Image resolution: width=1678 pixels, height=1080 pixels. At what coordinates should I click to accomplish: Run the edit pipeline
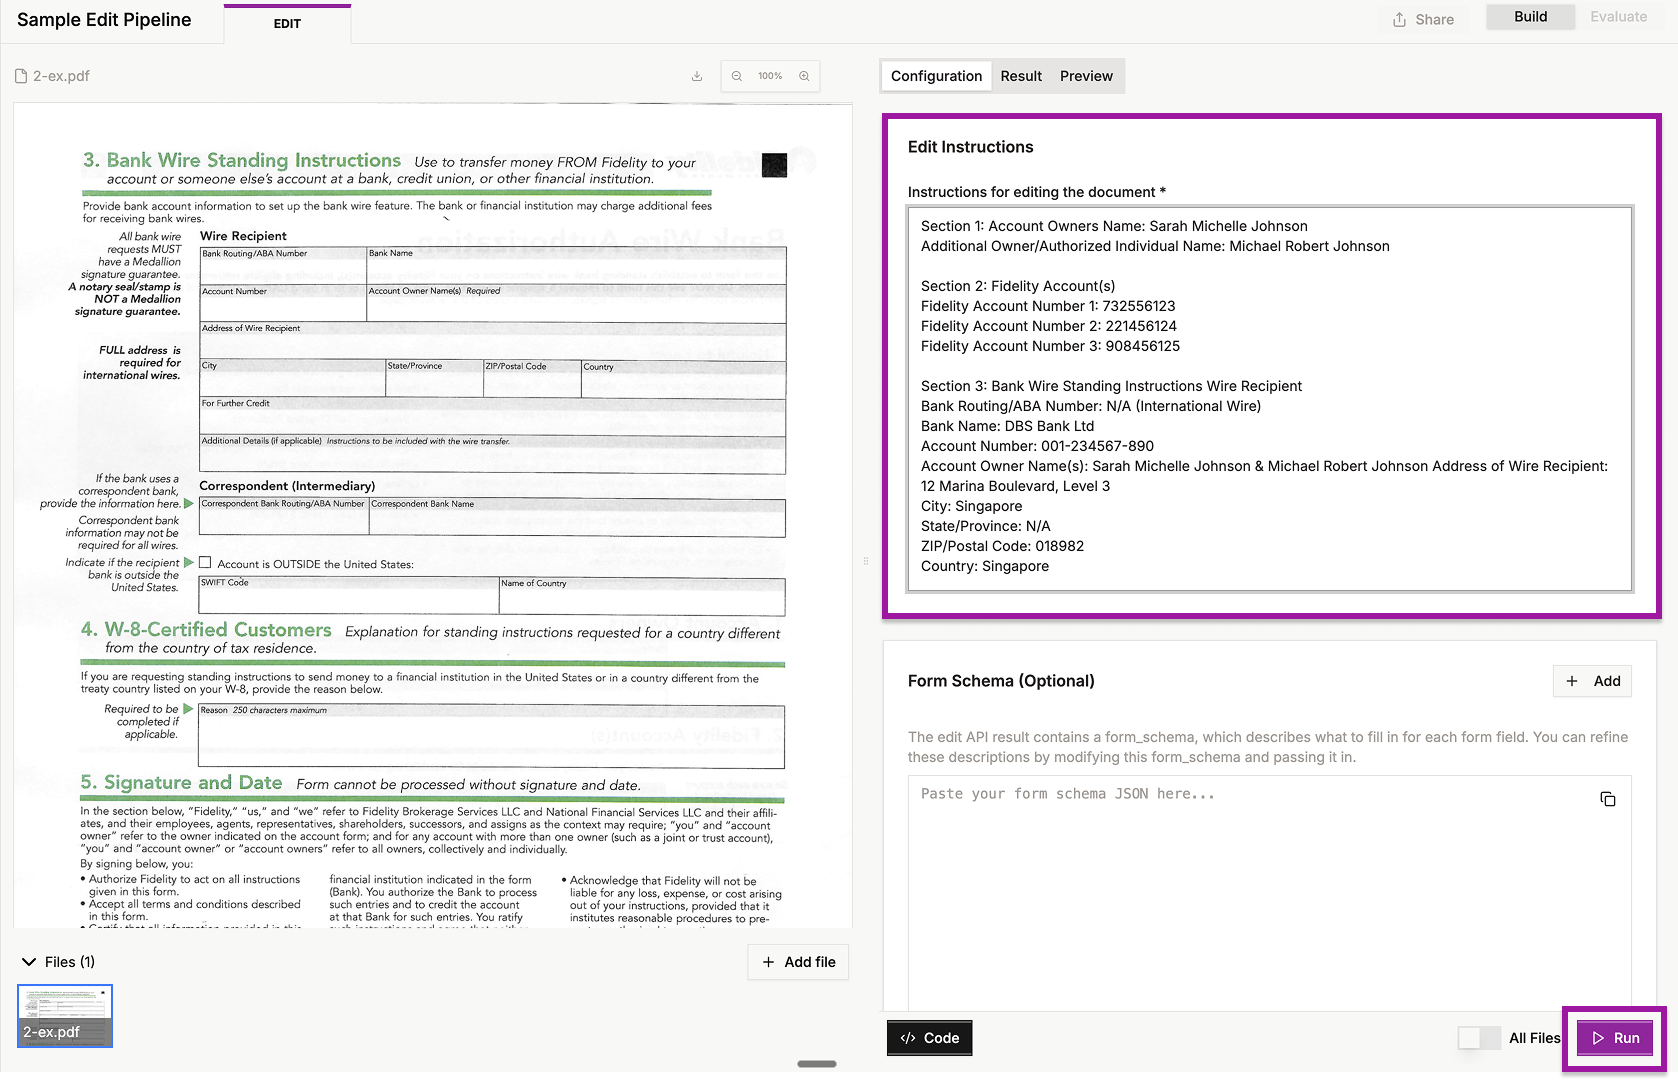tap(1615, 1038)
